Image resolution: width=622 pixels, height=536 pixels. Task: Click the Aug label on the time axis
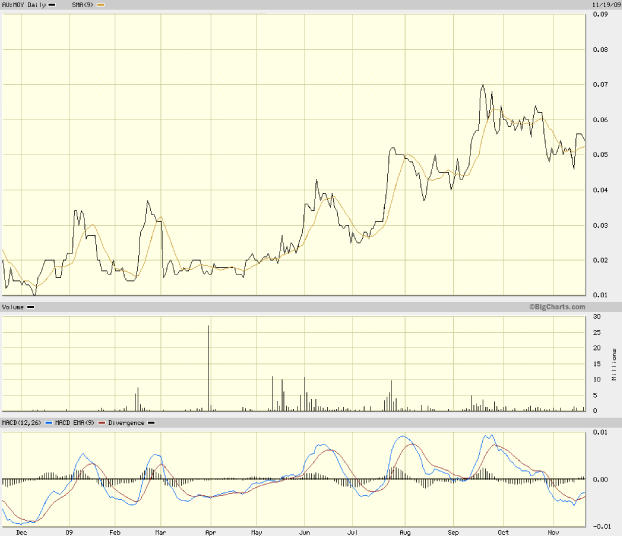tap(404, 531)
